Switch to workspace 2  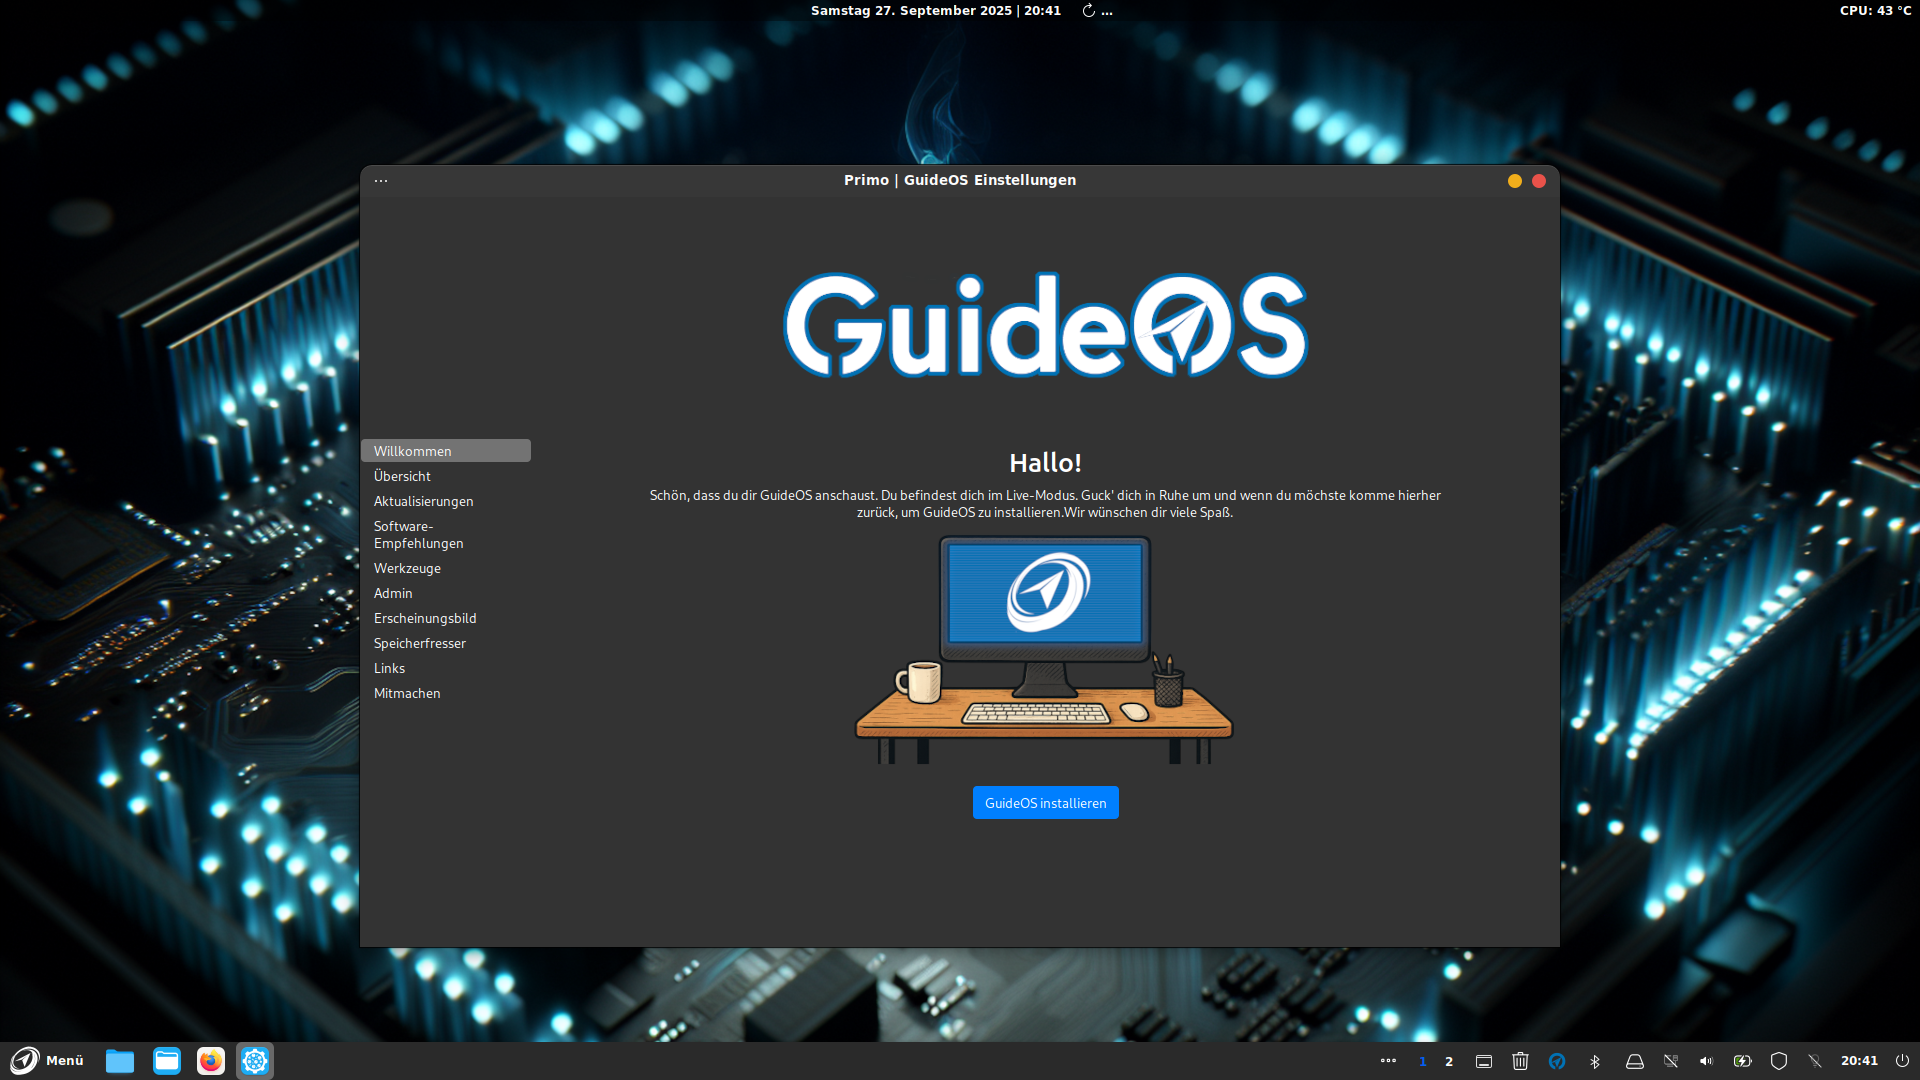pyautogui.click(x=1449, y=1061)
